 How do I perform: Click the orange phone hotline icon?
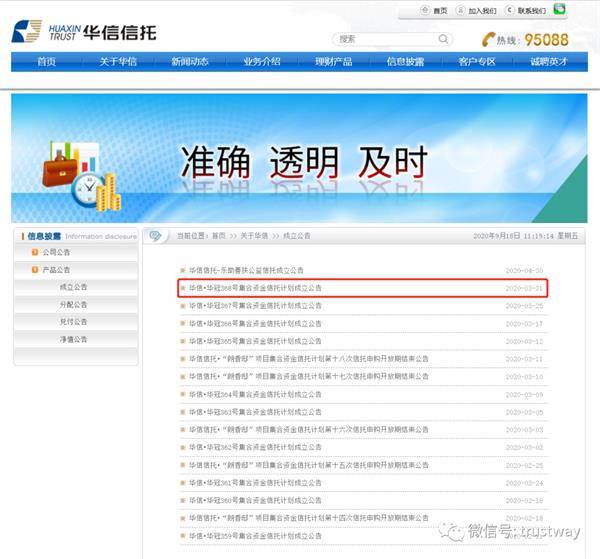pyautogui.click(x=488, y=39)
